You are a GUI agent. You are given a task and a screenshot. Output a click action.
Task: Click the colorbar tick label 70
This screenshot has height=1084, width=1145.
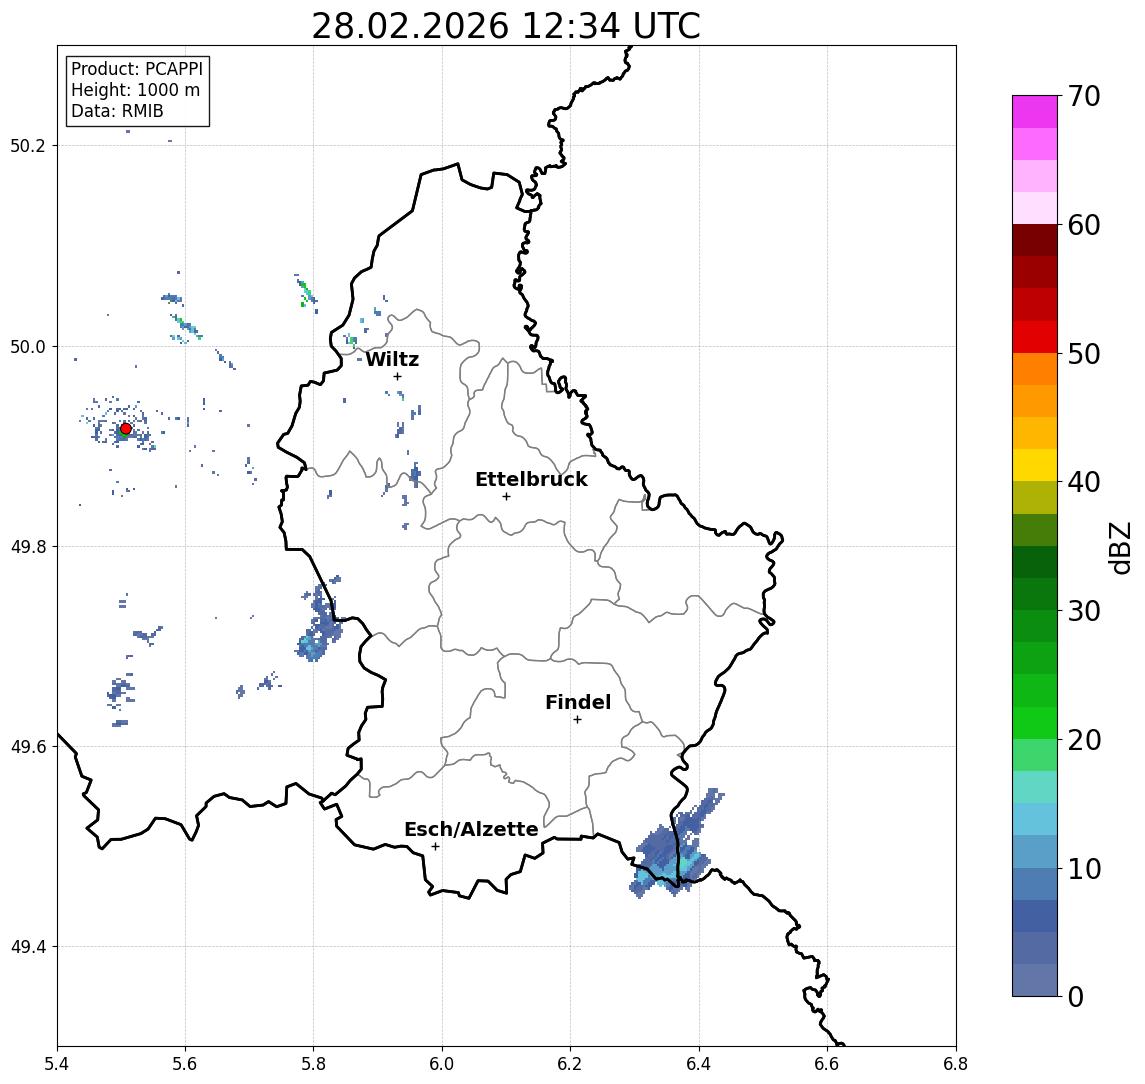tap(1084, 96)
